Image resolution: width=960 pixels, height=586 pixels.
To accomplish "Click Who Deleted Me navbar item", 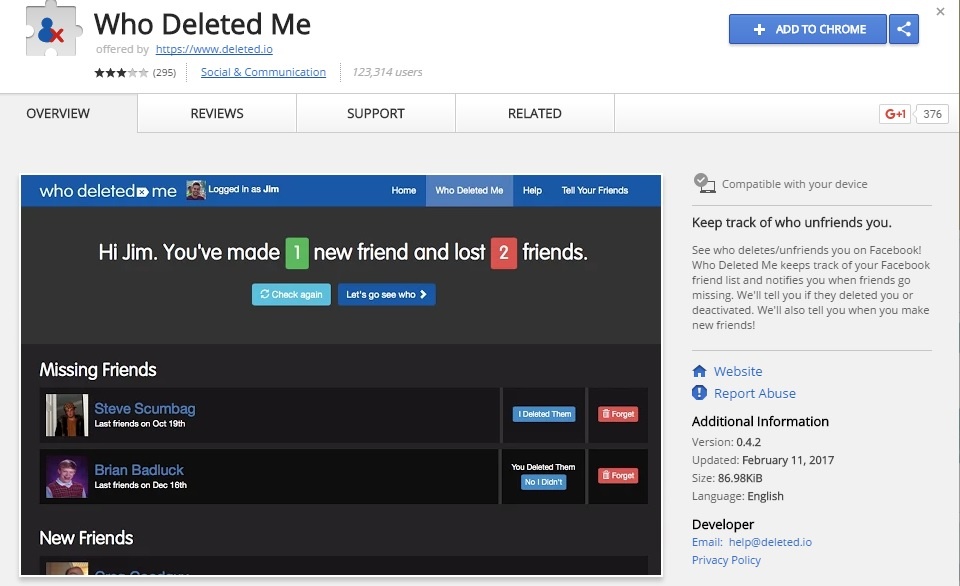I will pos(469,190).
